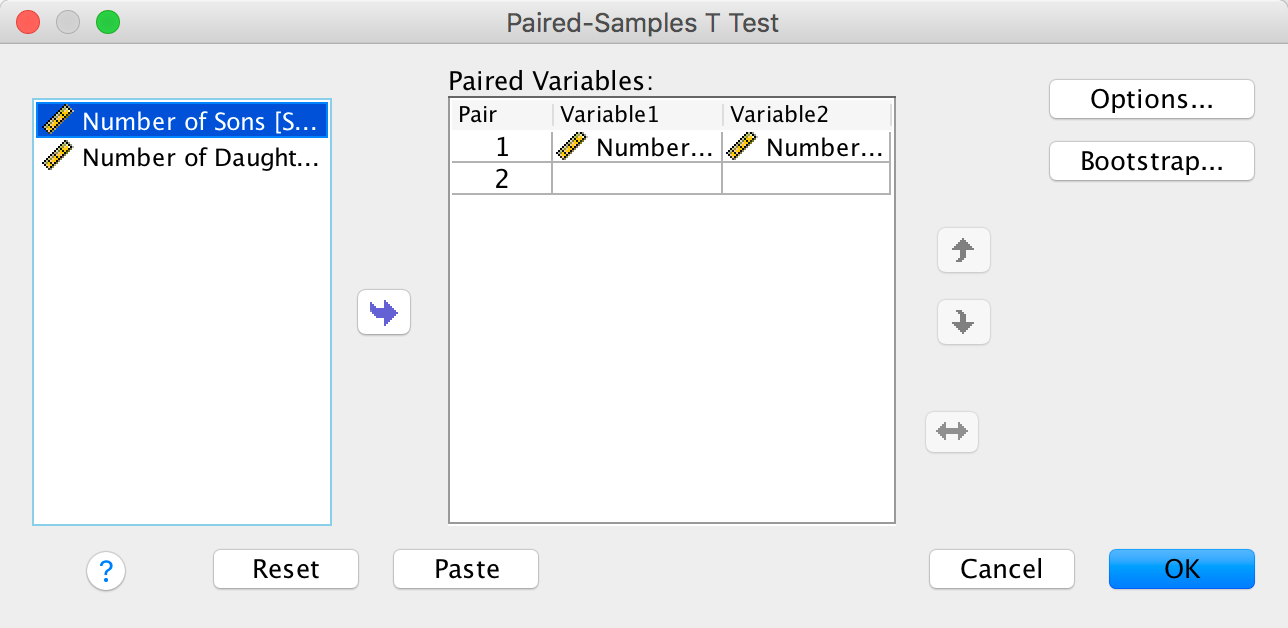1288x628 pixels.
Task: Click the Paste syntax button
Action: [x=466, y=569]
